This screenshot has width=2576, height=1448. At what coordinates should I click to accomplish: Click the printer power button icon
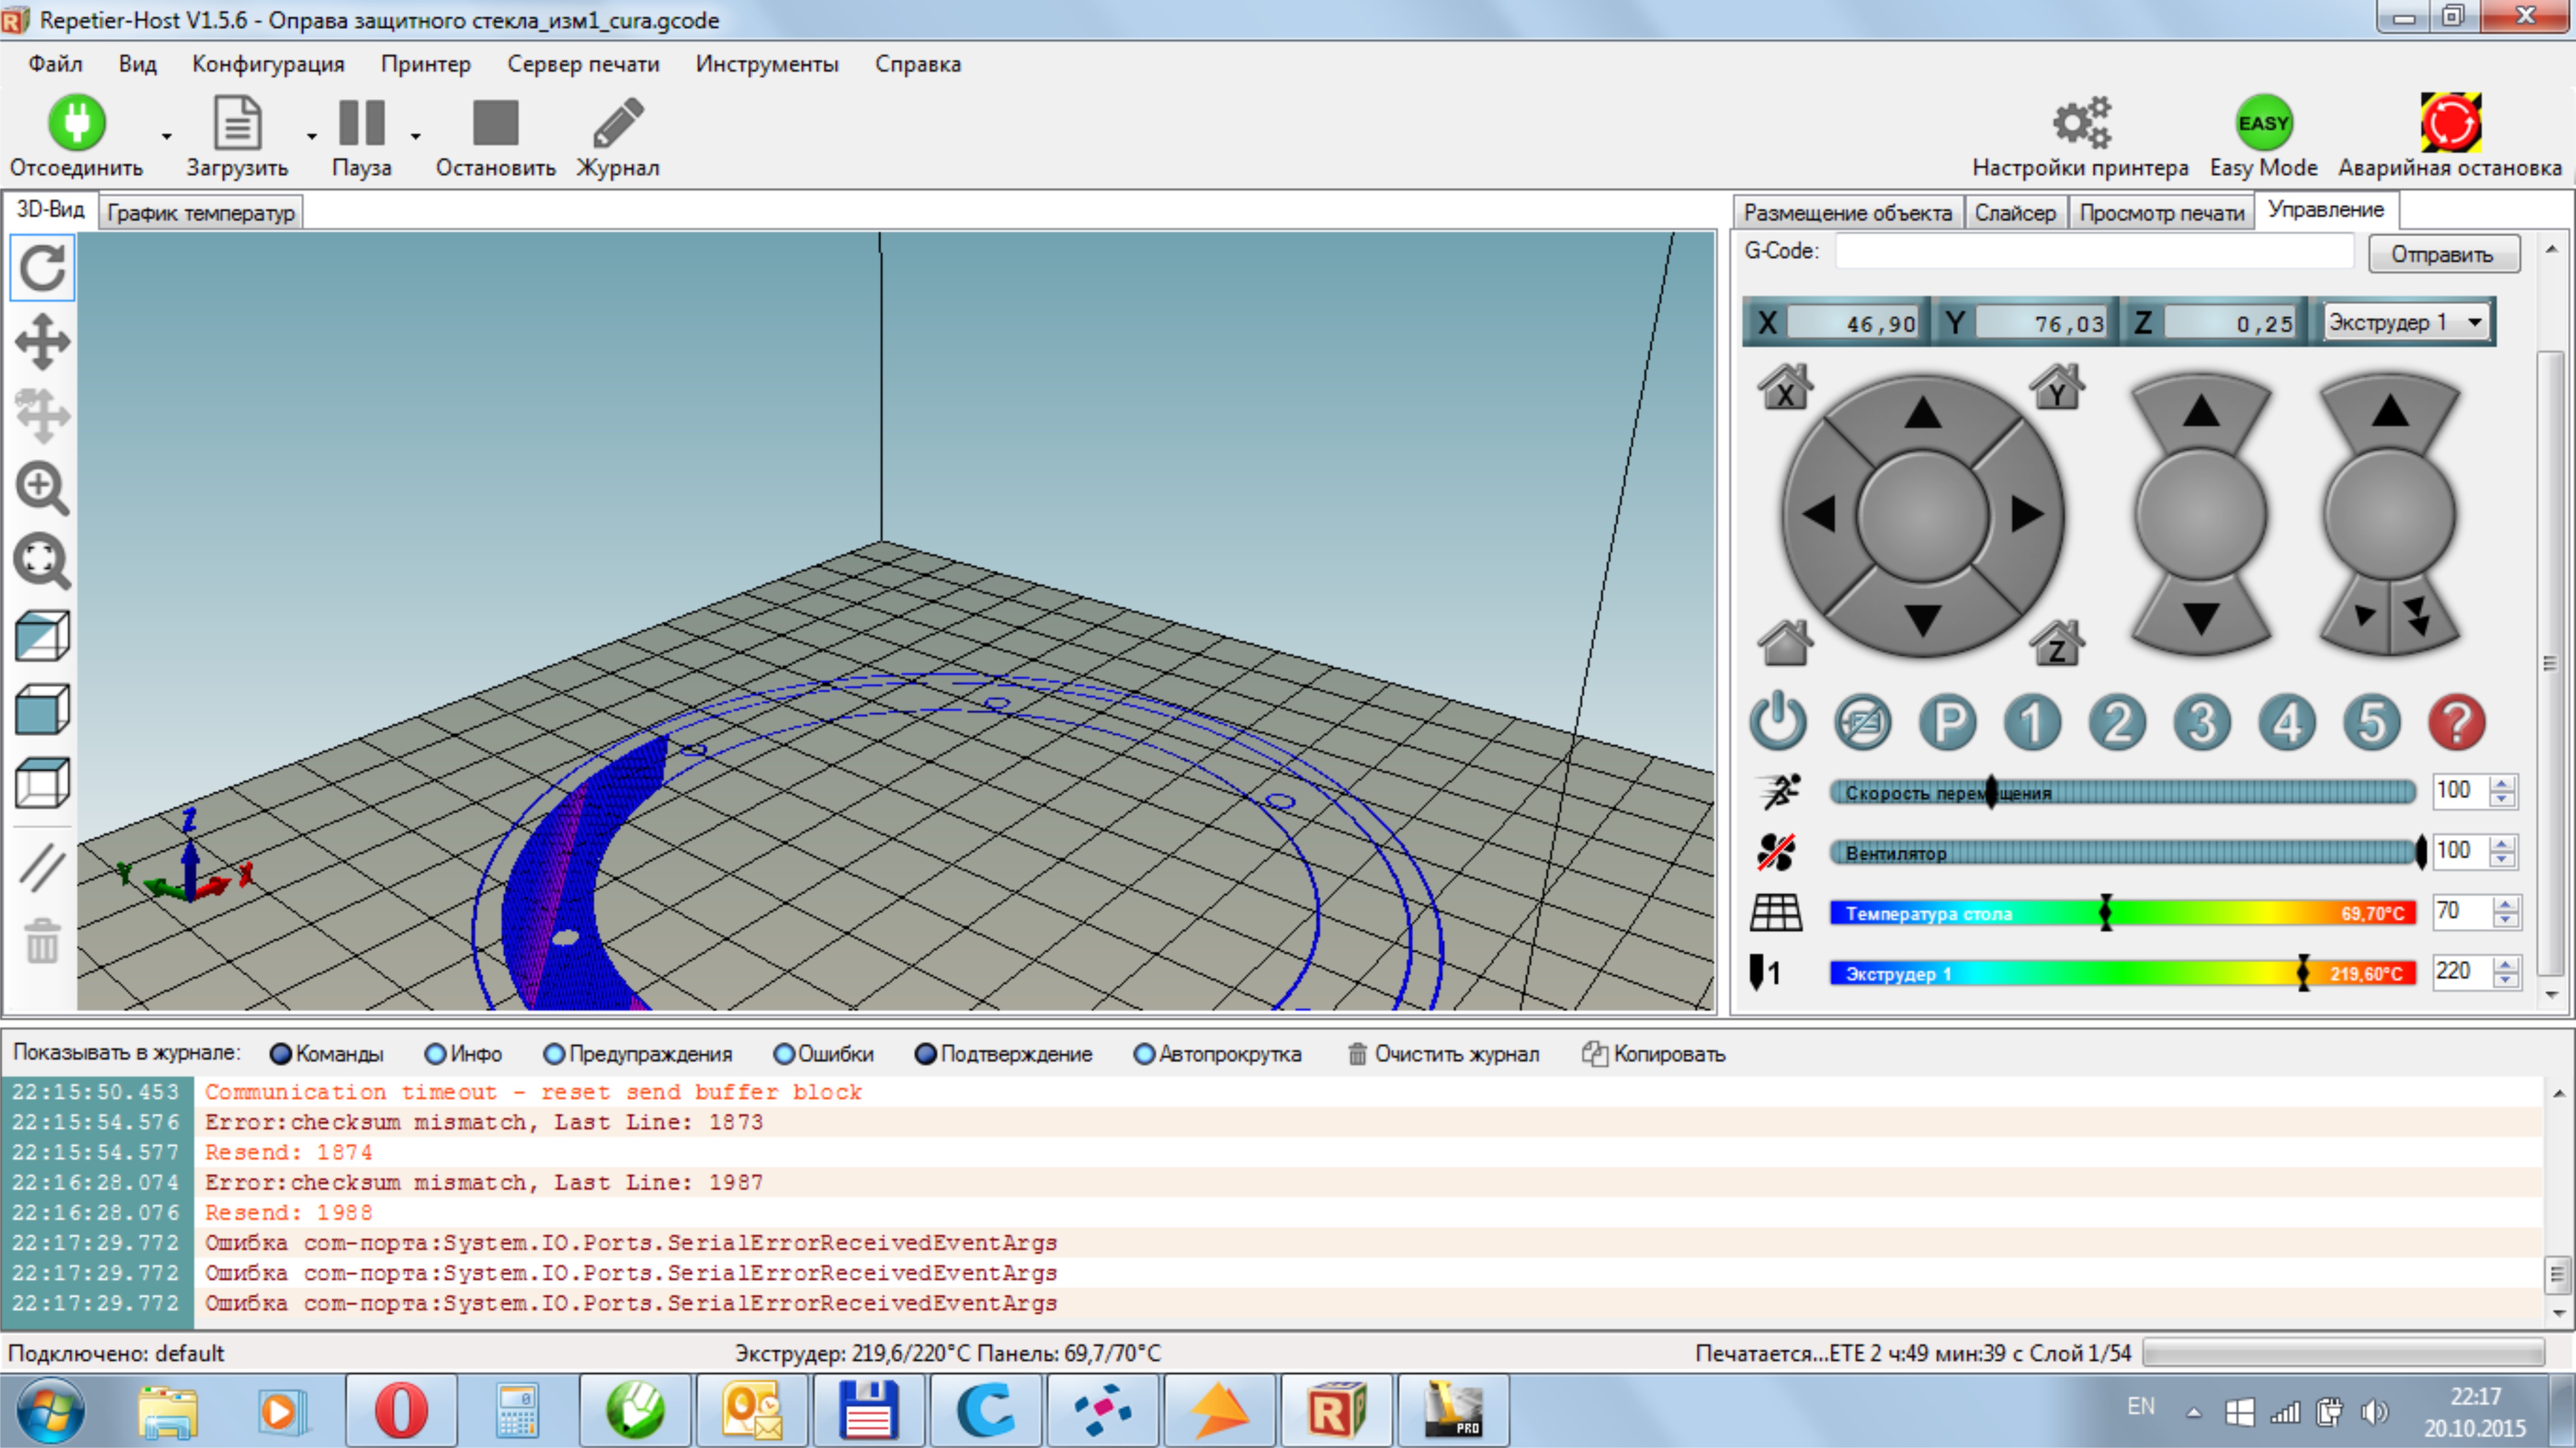point(1777,722)
